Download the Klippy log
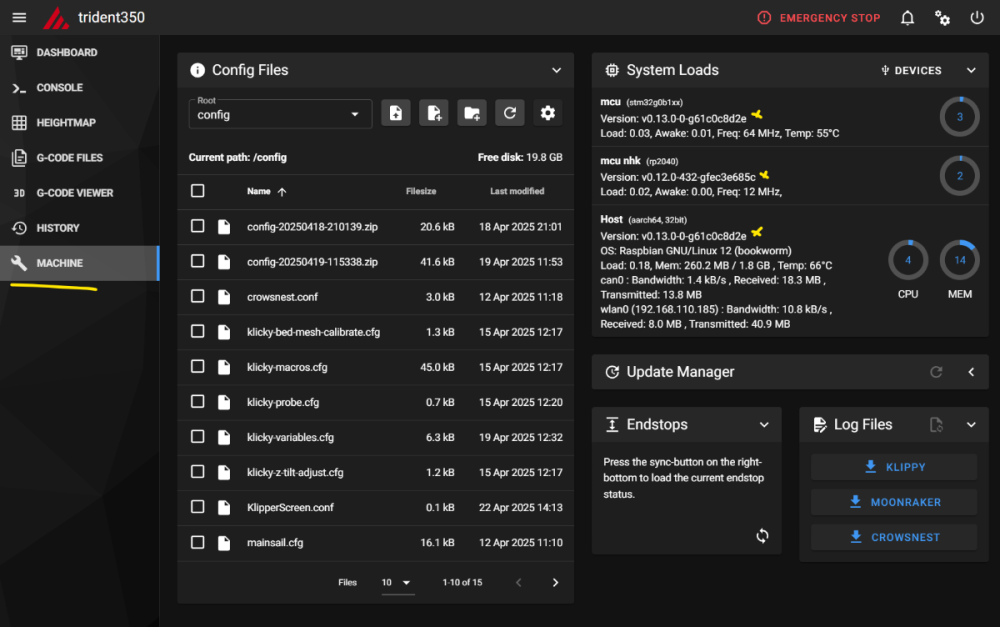 [893, 467]
